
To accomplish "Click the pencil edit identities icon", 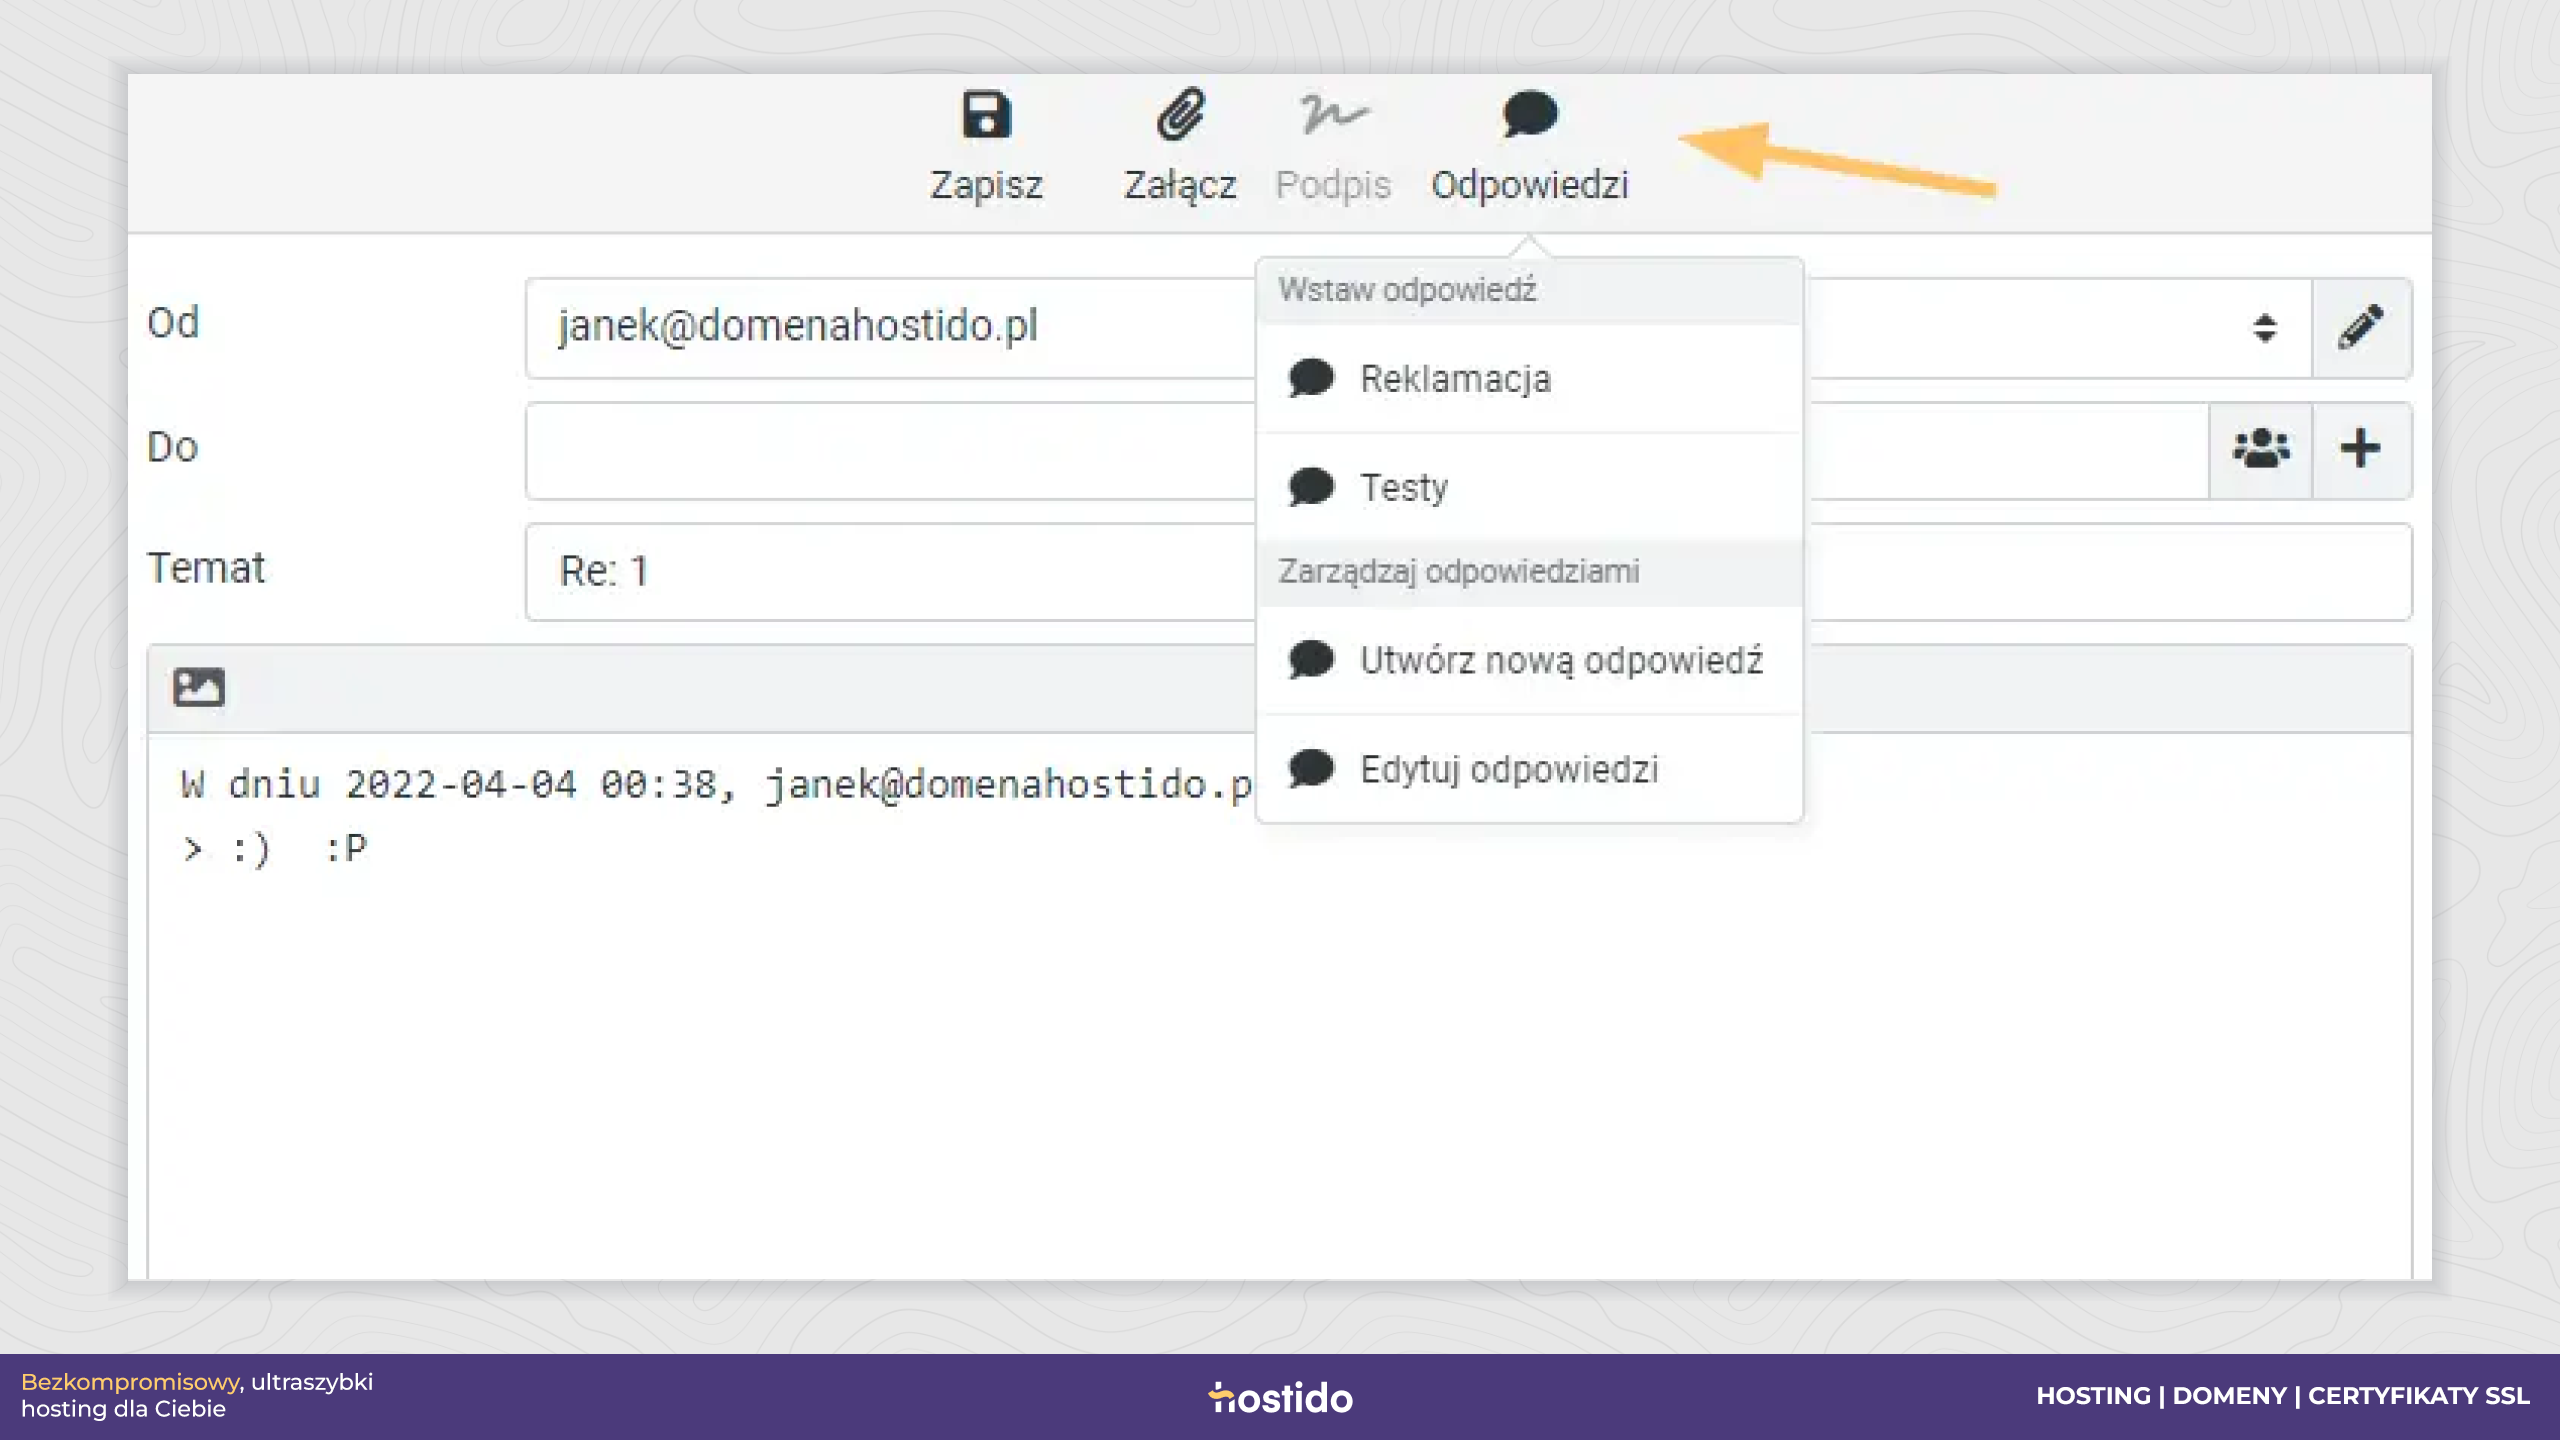I will click(x=2361, y=327).
